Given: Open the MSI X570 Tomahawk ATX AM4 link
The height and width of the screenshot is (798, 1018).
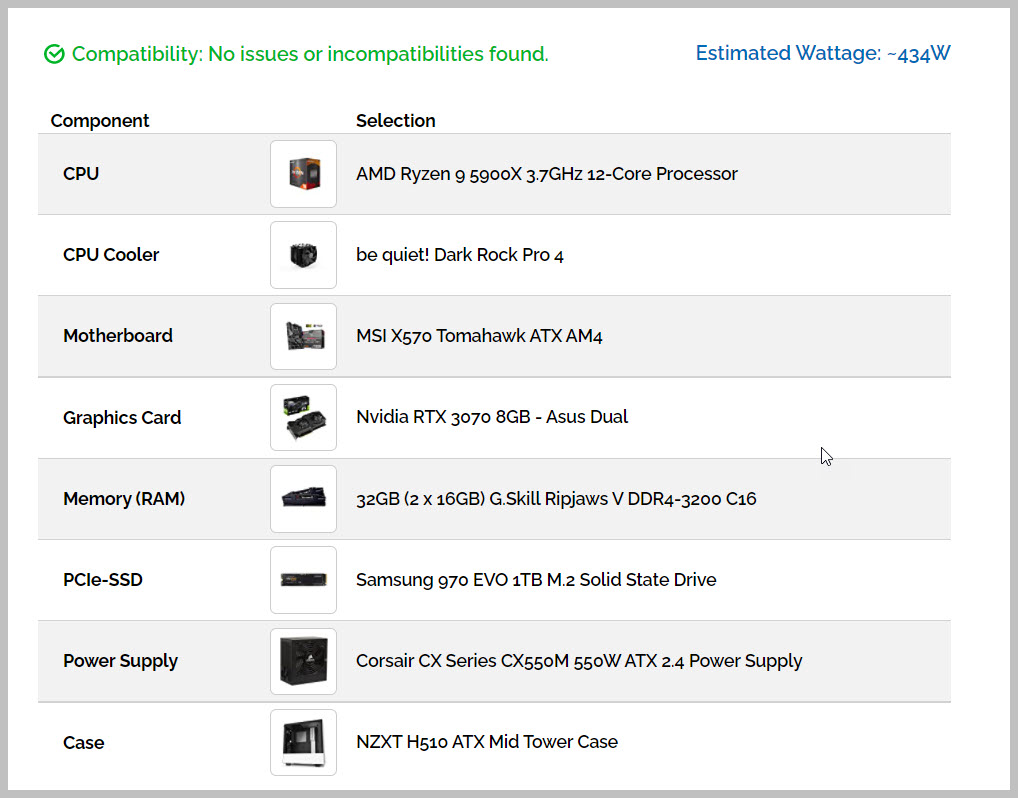Looking at the screenshot, I should [x=479, y=336].
